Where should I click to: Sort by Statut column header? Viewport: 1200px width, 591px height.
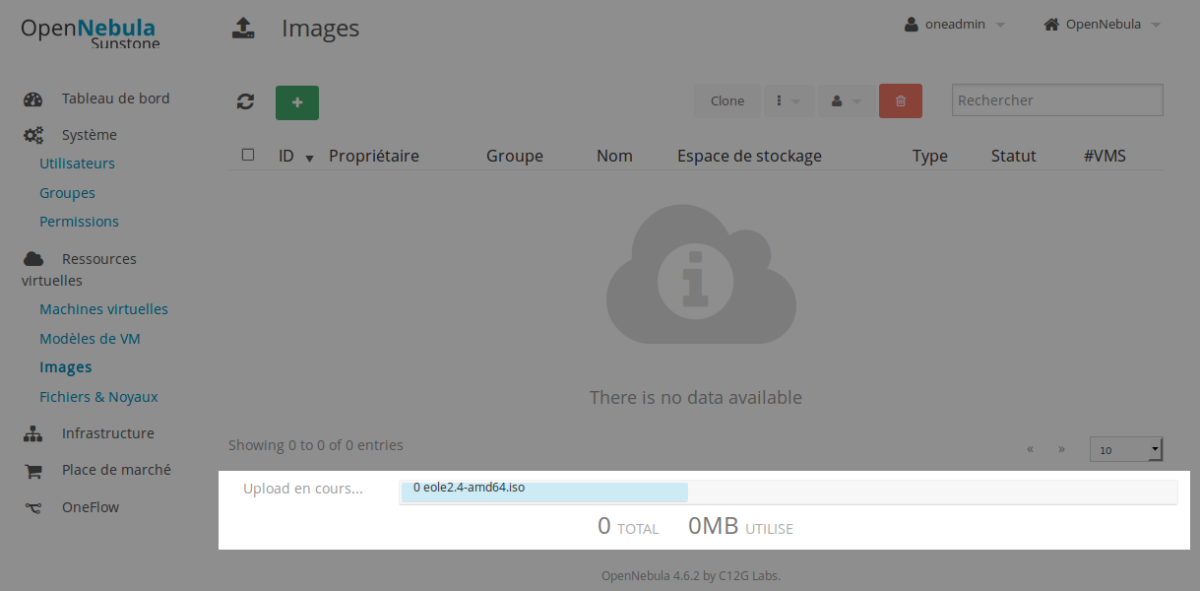point(1013,156)
